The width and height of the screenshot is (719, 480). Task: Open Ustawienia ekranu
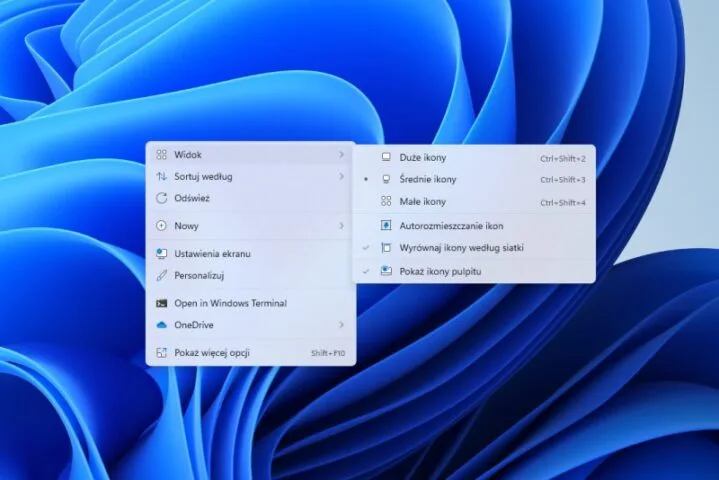(x=251, y=254)
